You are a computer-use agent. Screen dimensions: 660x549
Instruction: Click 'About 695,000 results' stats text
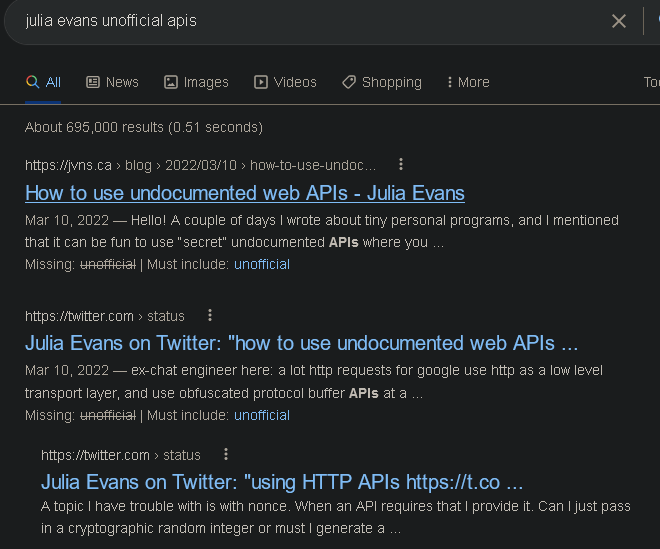coord(144,127)
